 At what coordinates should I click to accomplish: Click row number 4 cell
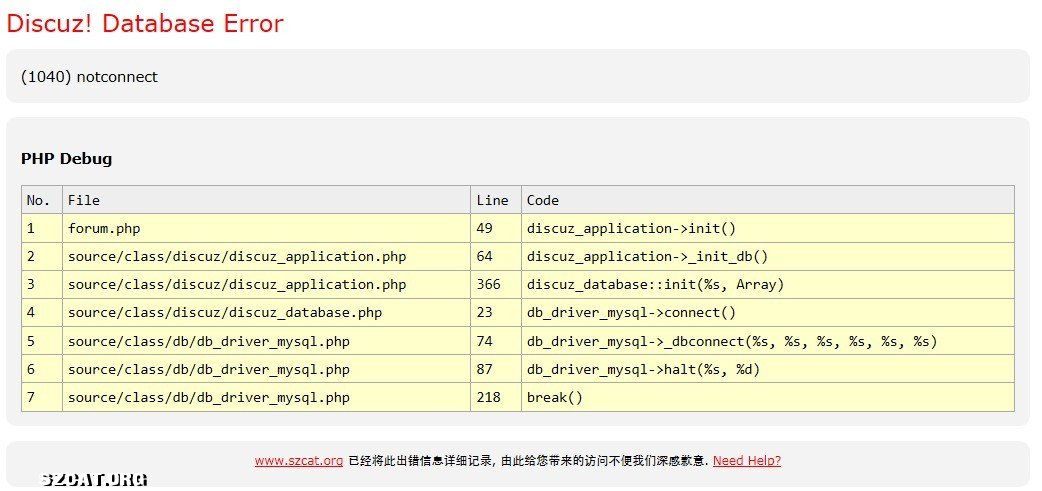pos(42,312)
